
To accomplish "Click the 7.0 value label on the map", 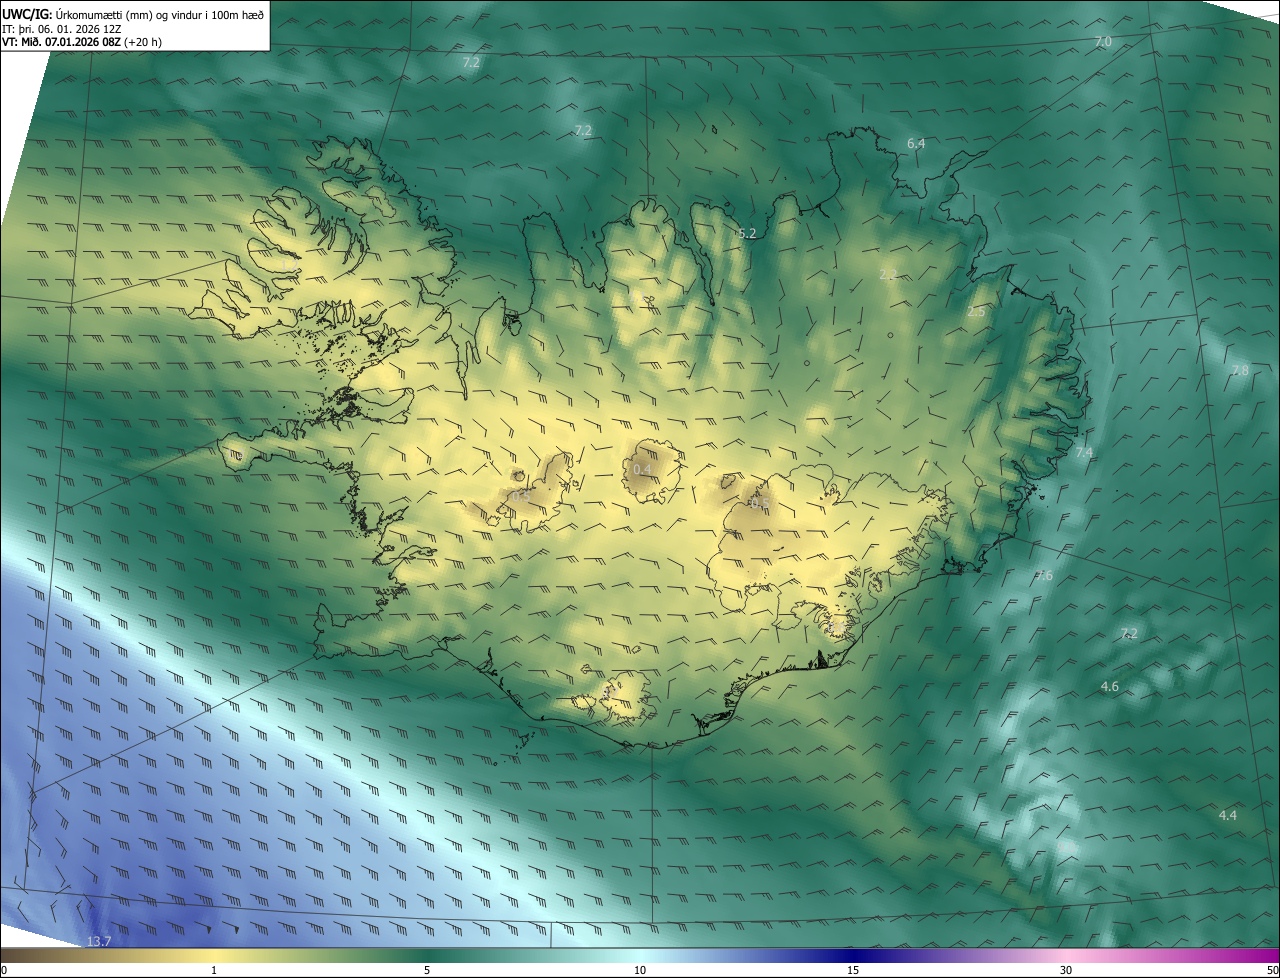I will (x=1103, y=42).
